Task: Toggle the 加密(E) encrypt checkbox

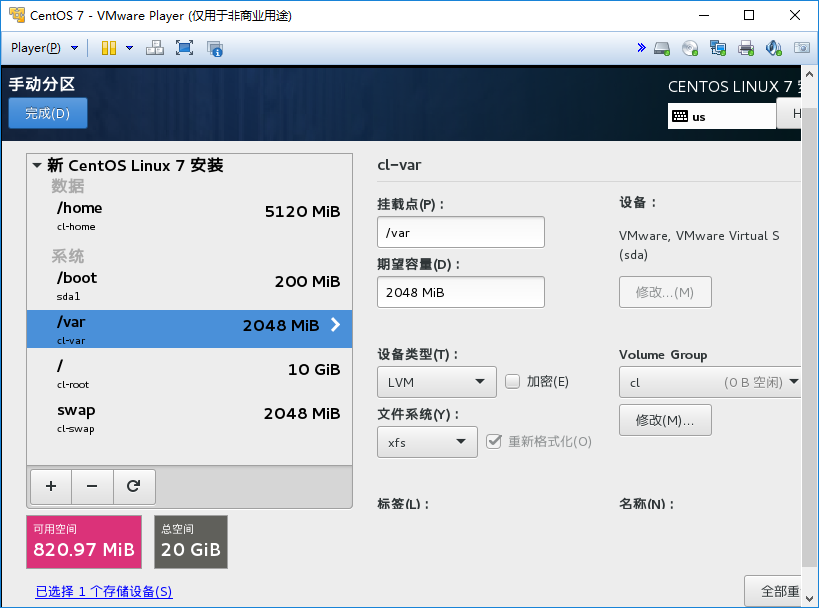Action: click(x=512, y=382)
